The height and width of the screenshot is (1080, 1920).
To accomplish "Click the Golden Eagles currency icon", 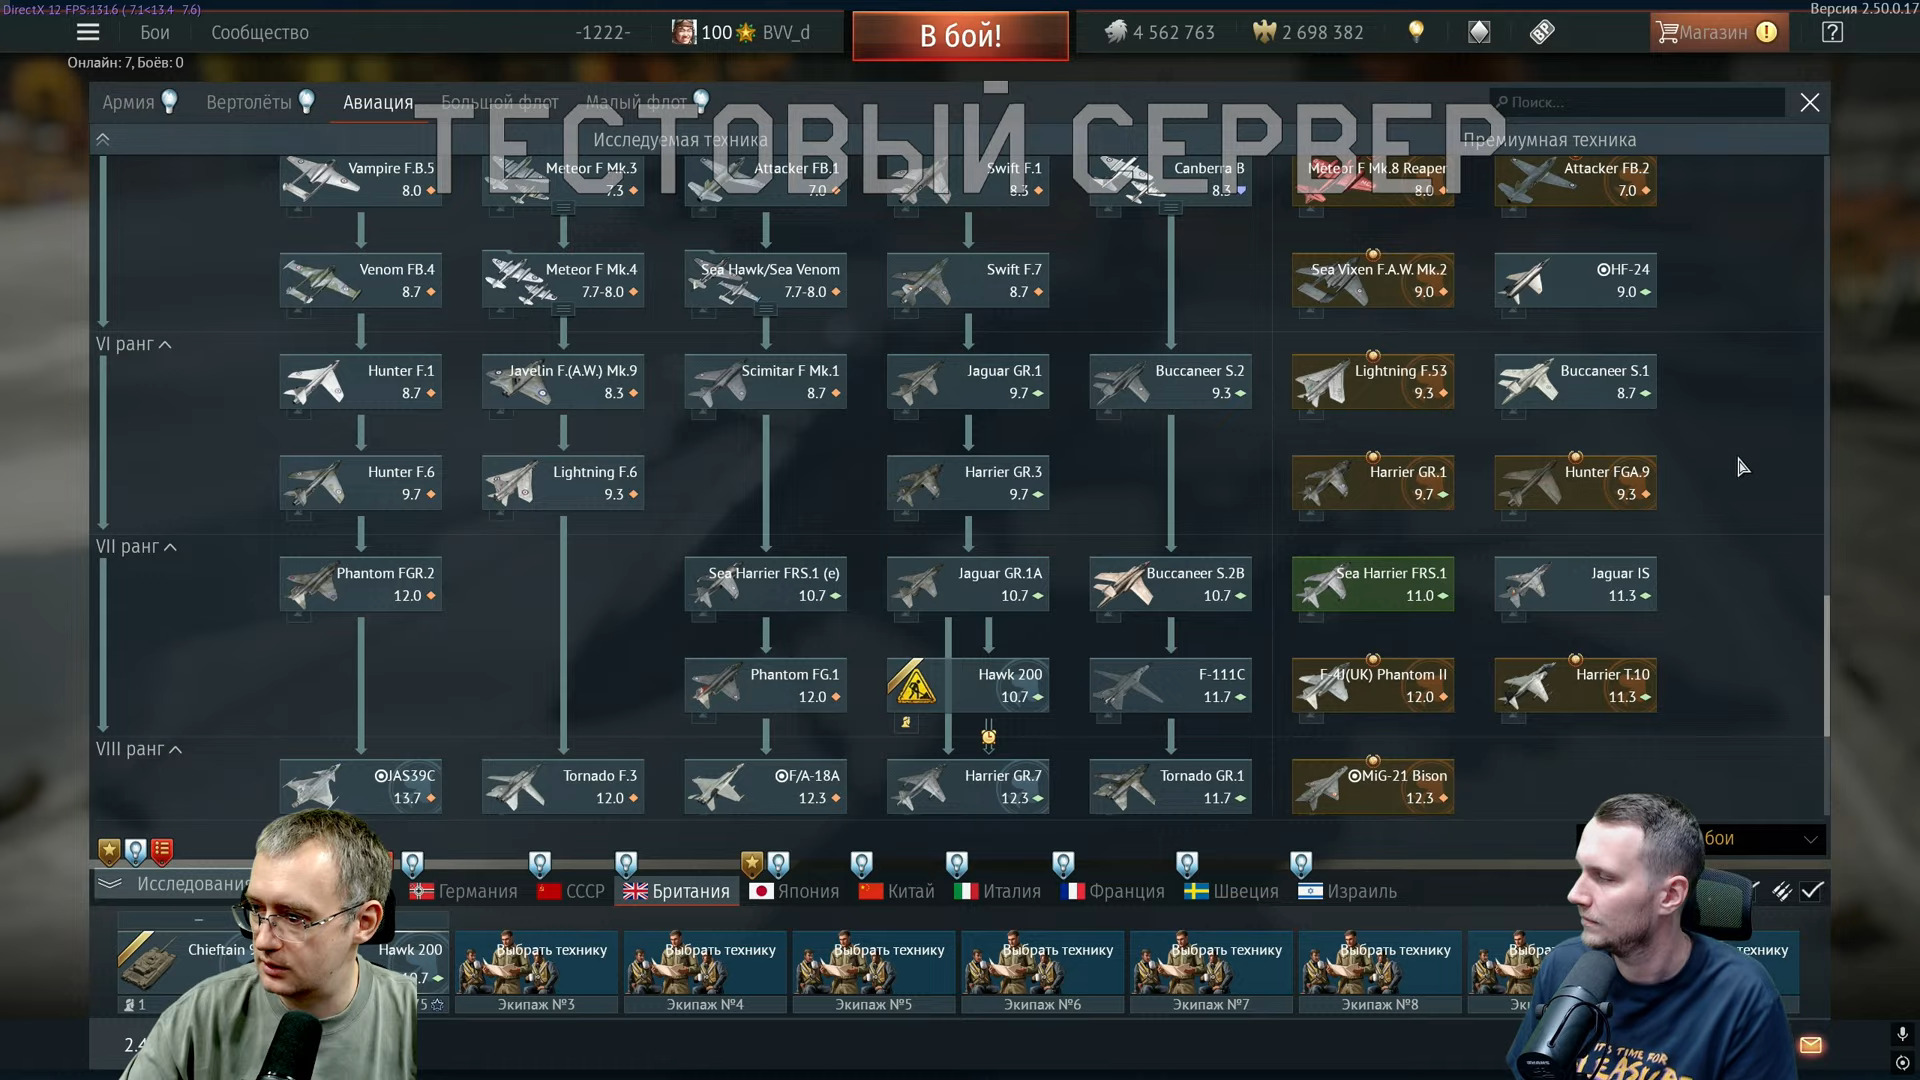I will (1265, 32).
